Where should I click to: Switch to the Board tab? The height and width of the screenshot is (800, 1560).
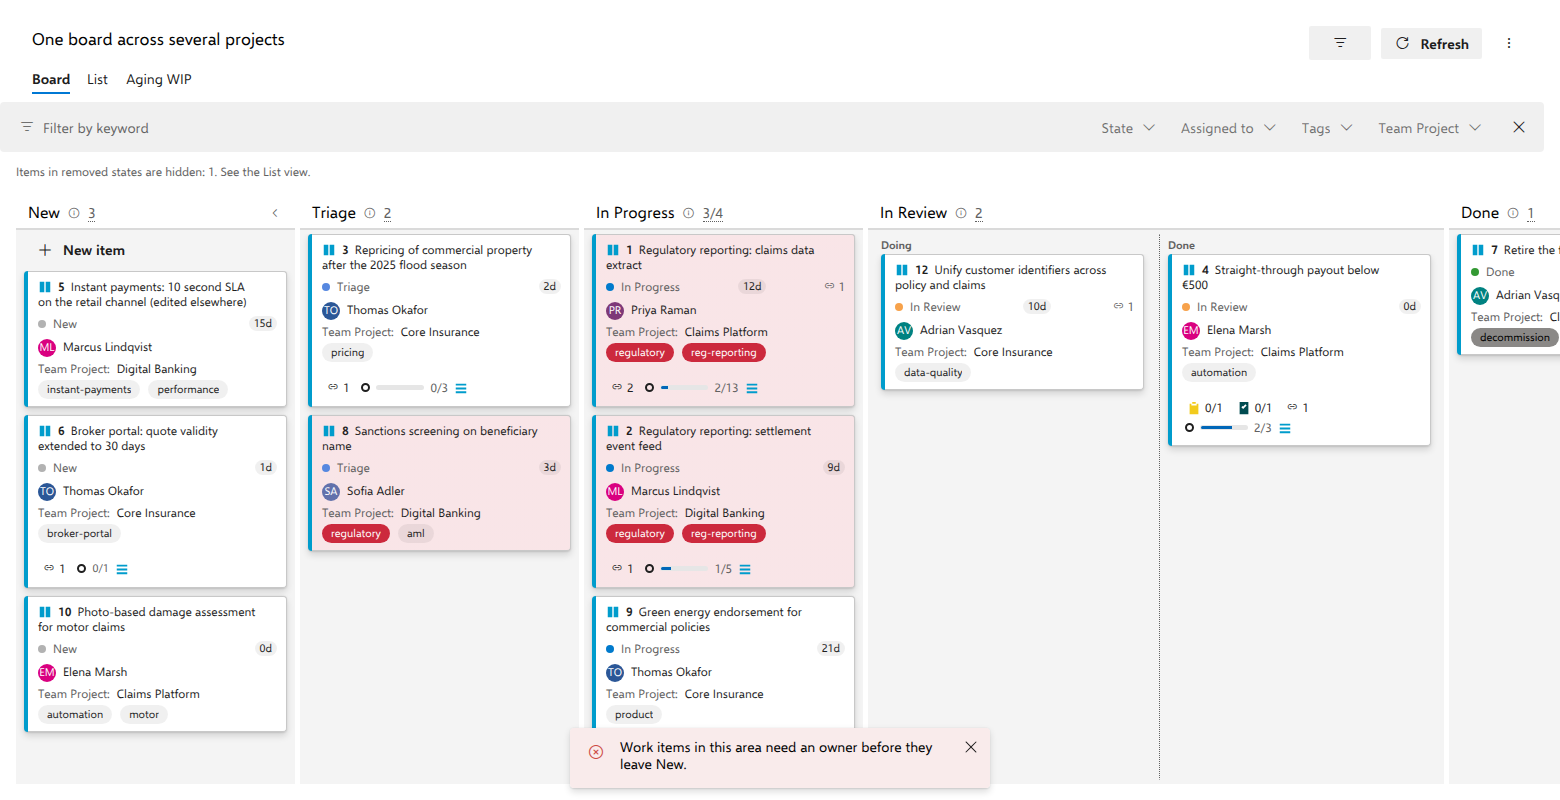click(51, 79)
